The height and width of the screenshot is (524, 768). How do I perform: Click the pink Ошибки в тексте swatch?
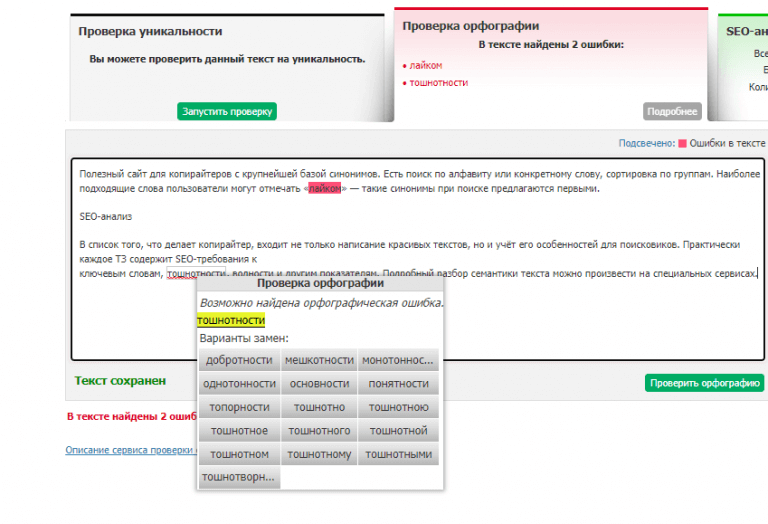pyautogui.click(x=682, y=143)
